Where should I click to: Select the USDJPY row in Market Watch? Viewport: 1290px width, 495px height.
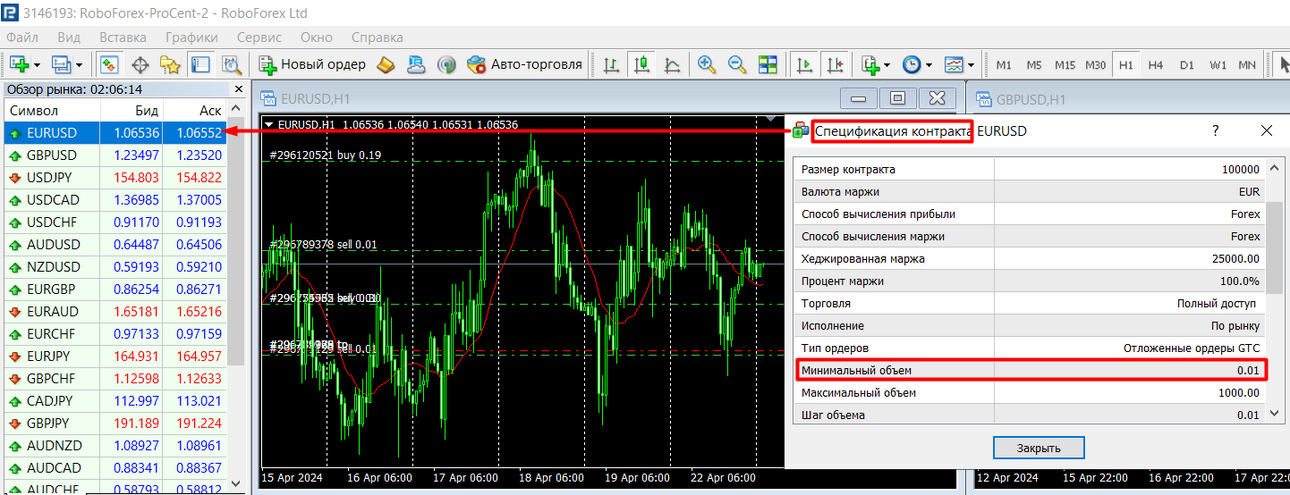[114, 177]
